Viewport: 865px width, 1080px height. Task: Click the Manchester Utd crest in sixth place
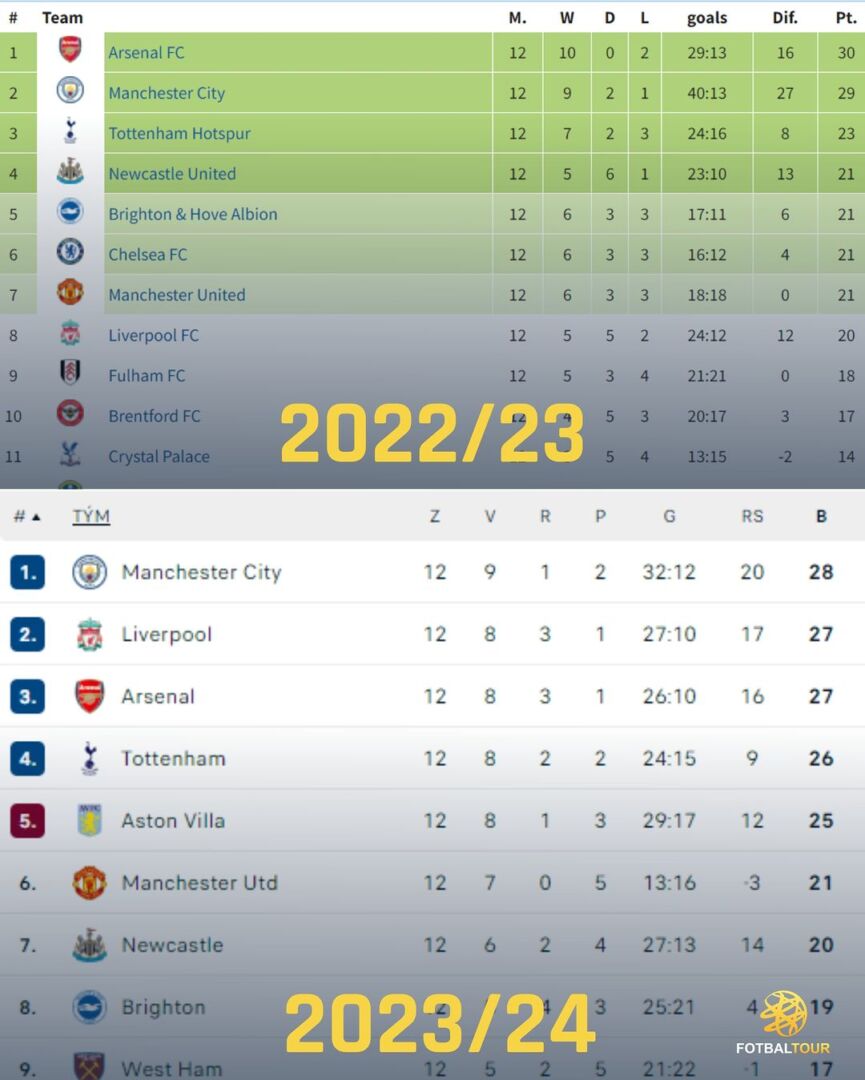[90, 883]
